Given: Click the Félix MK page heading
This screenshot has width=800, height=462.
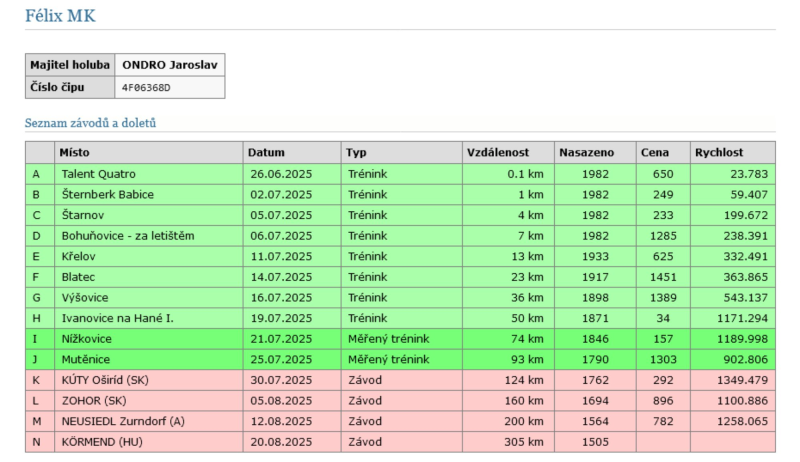Looking at the screenshot, I should click(61, 16).
